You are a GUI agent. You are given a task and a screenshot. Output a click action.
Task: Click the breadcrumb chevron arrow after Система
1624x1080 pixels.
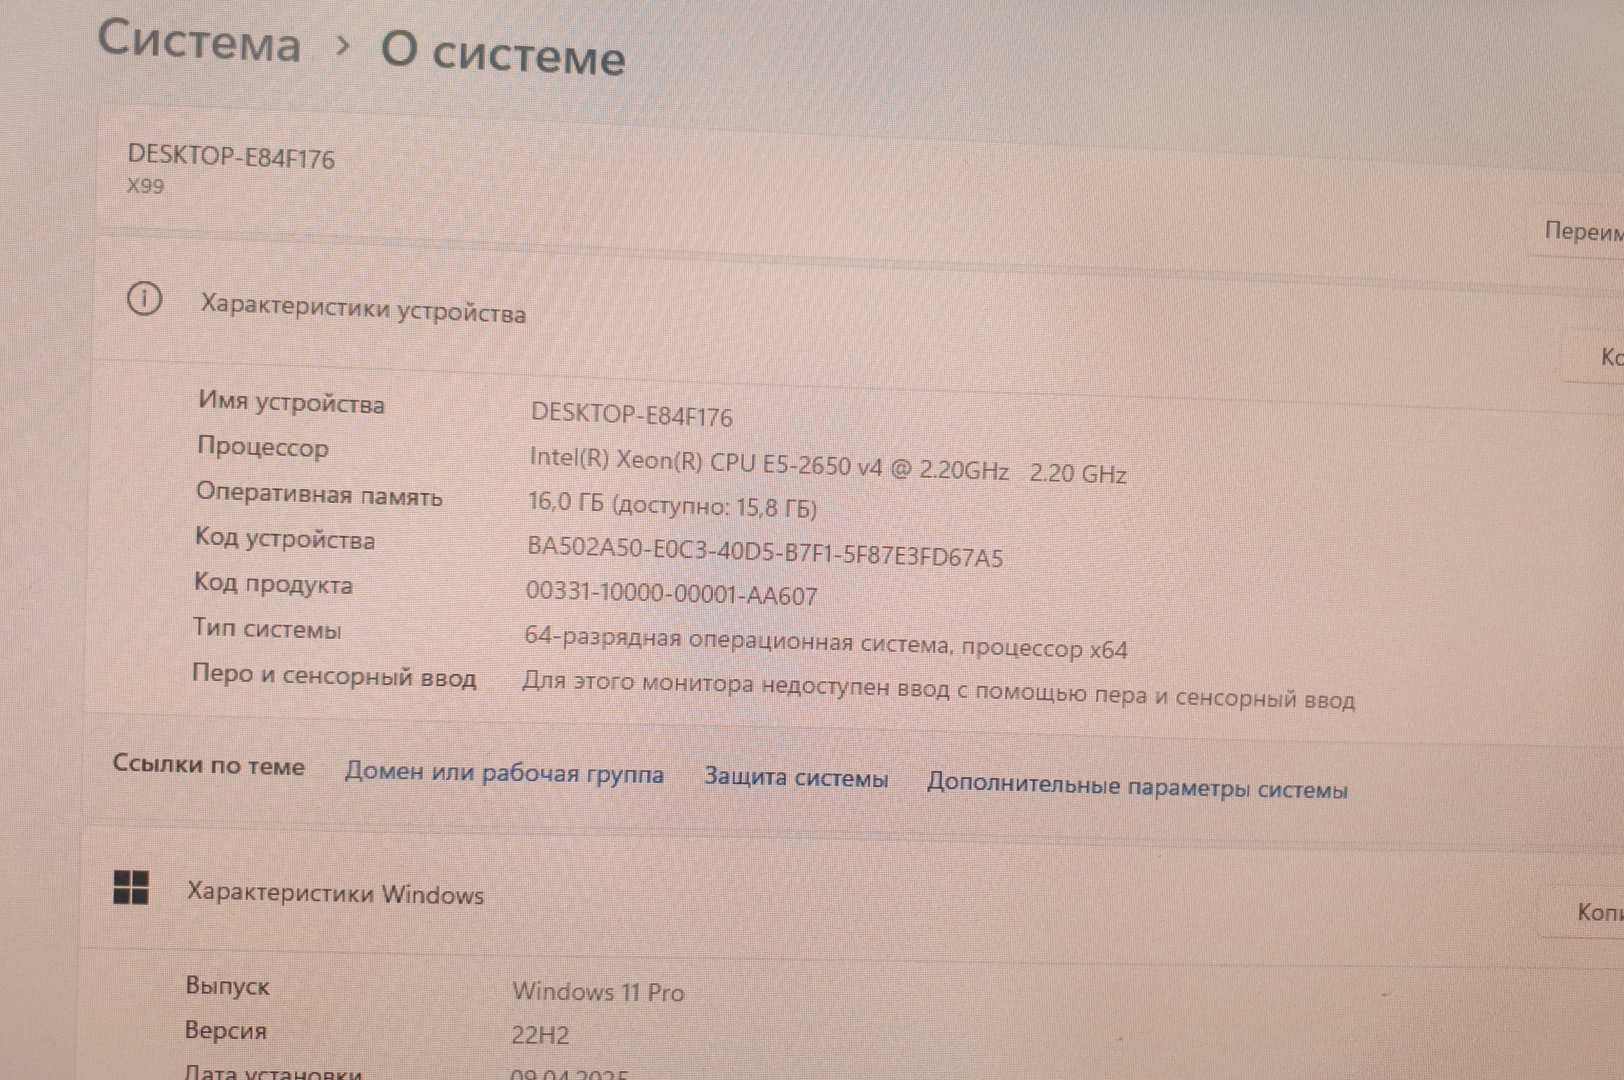(342, 45)
